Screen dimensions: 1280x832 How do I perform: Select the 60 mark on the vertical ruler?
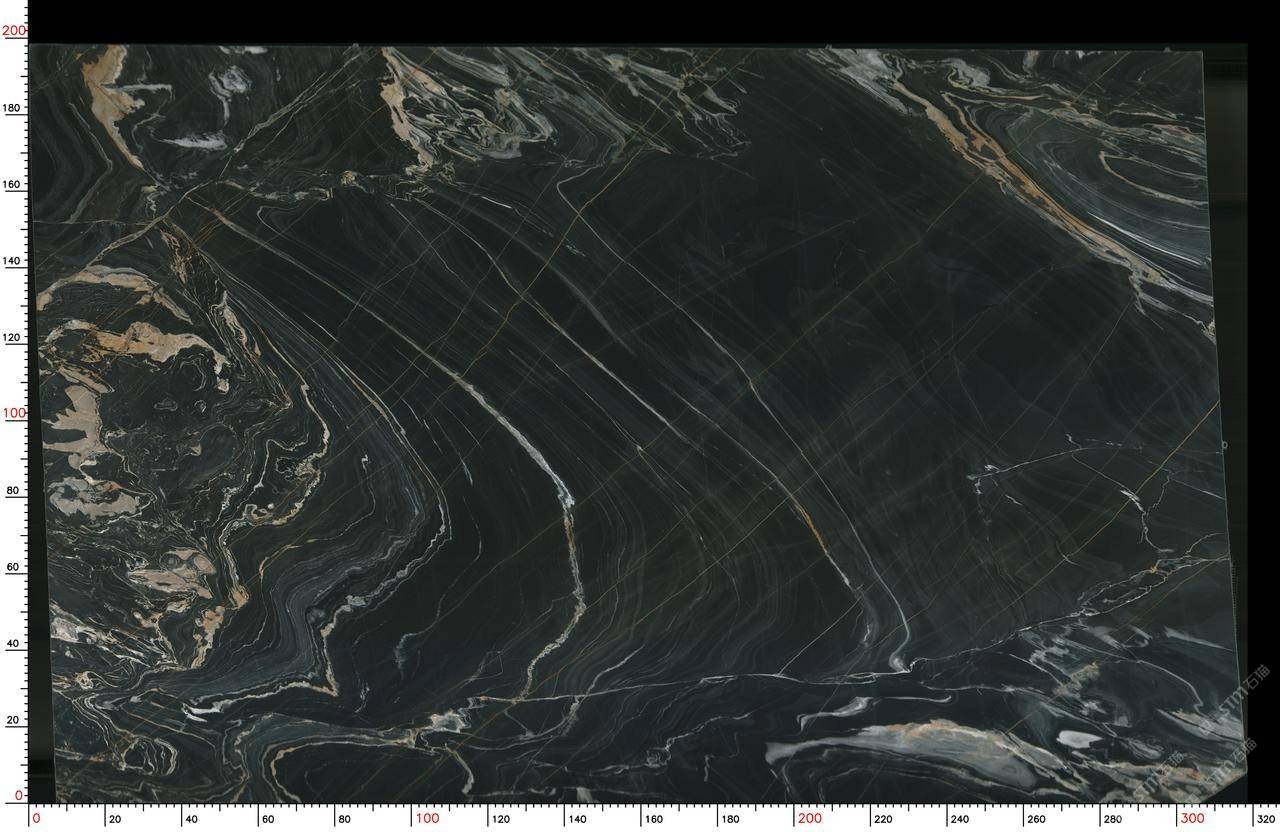[x=14, y=566]
